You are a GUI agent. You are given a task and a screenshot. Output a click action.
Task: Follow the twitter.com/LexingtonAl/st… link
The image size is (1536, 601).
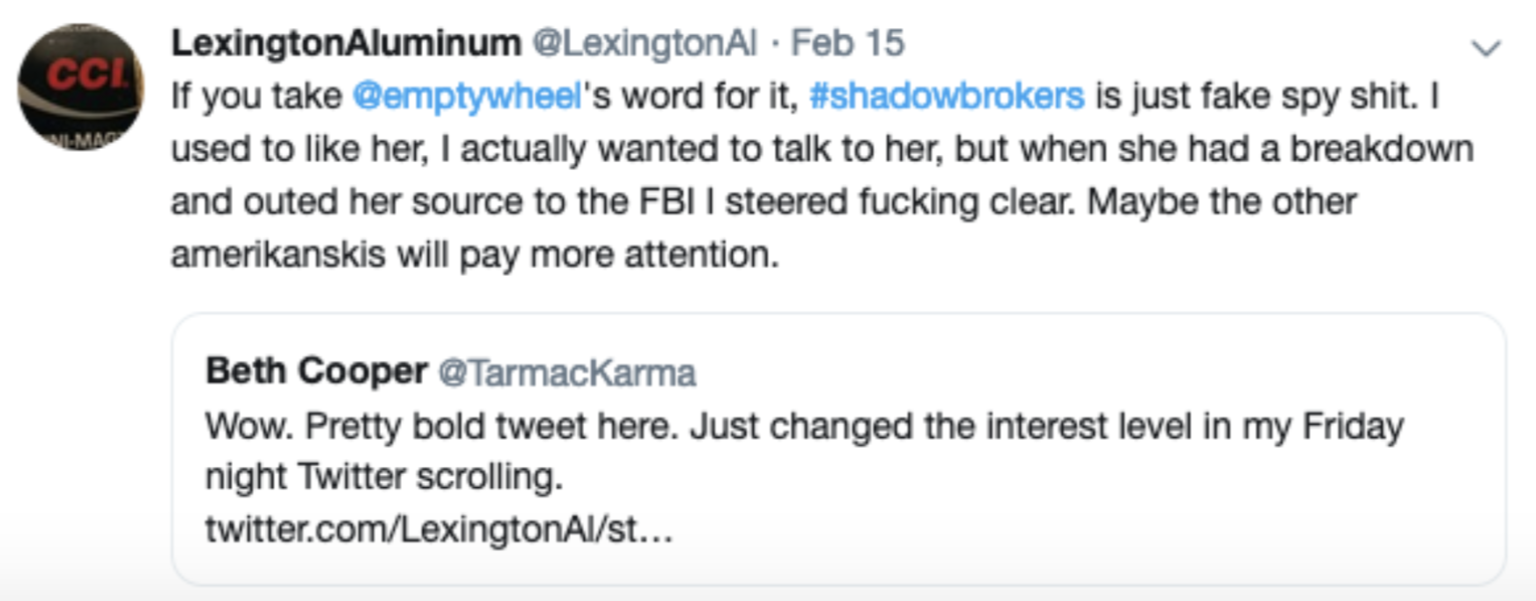pyautogui.click(x=439, y=529)
